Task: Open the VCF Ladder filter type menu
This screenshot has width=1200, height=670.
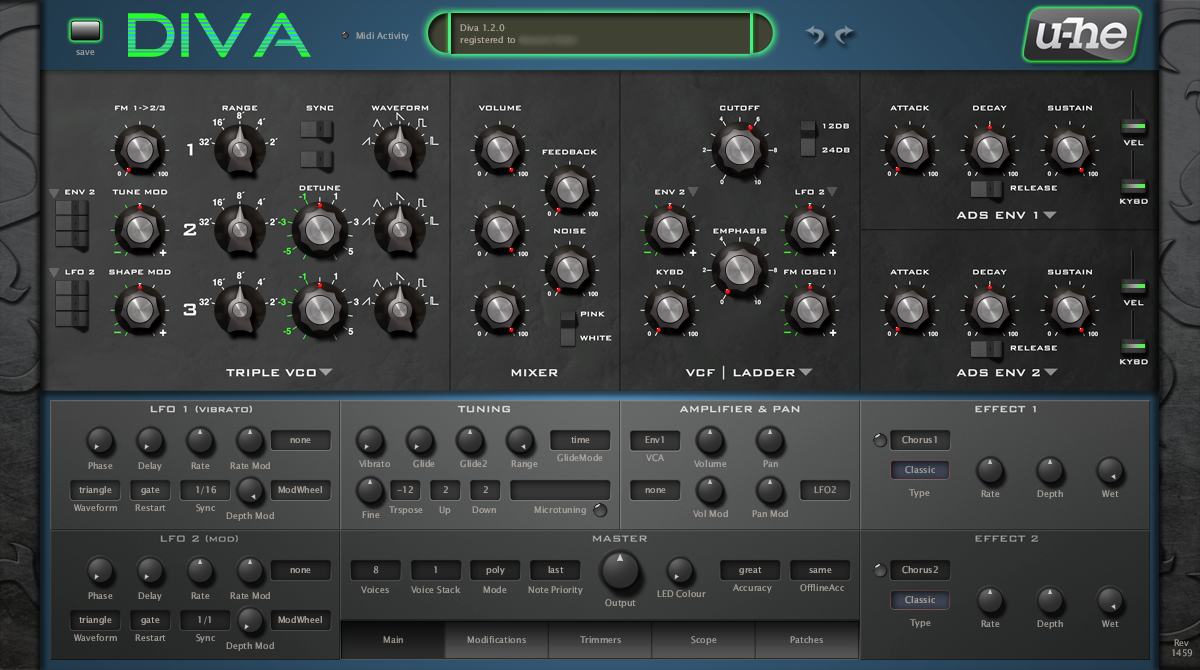Action: [x=805, y=373]
